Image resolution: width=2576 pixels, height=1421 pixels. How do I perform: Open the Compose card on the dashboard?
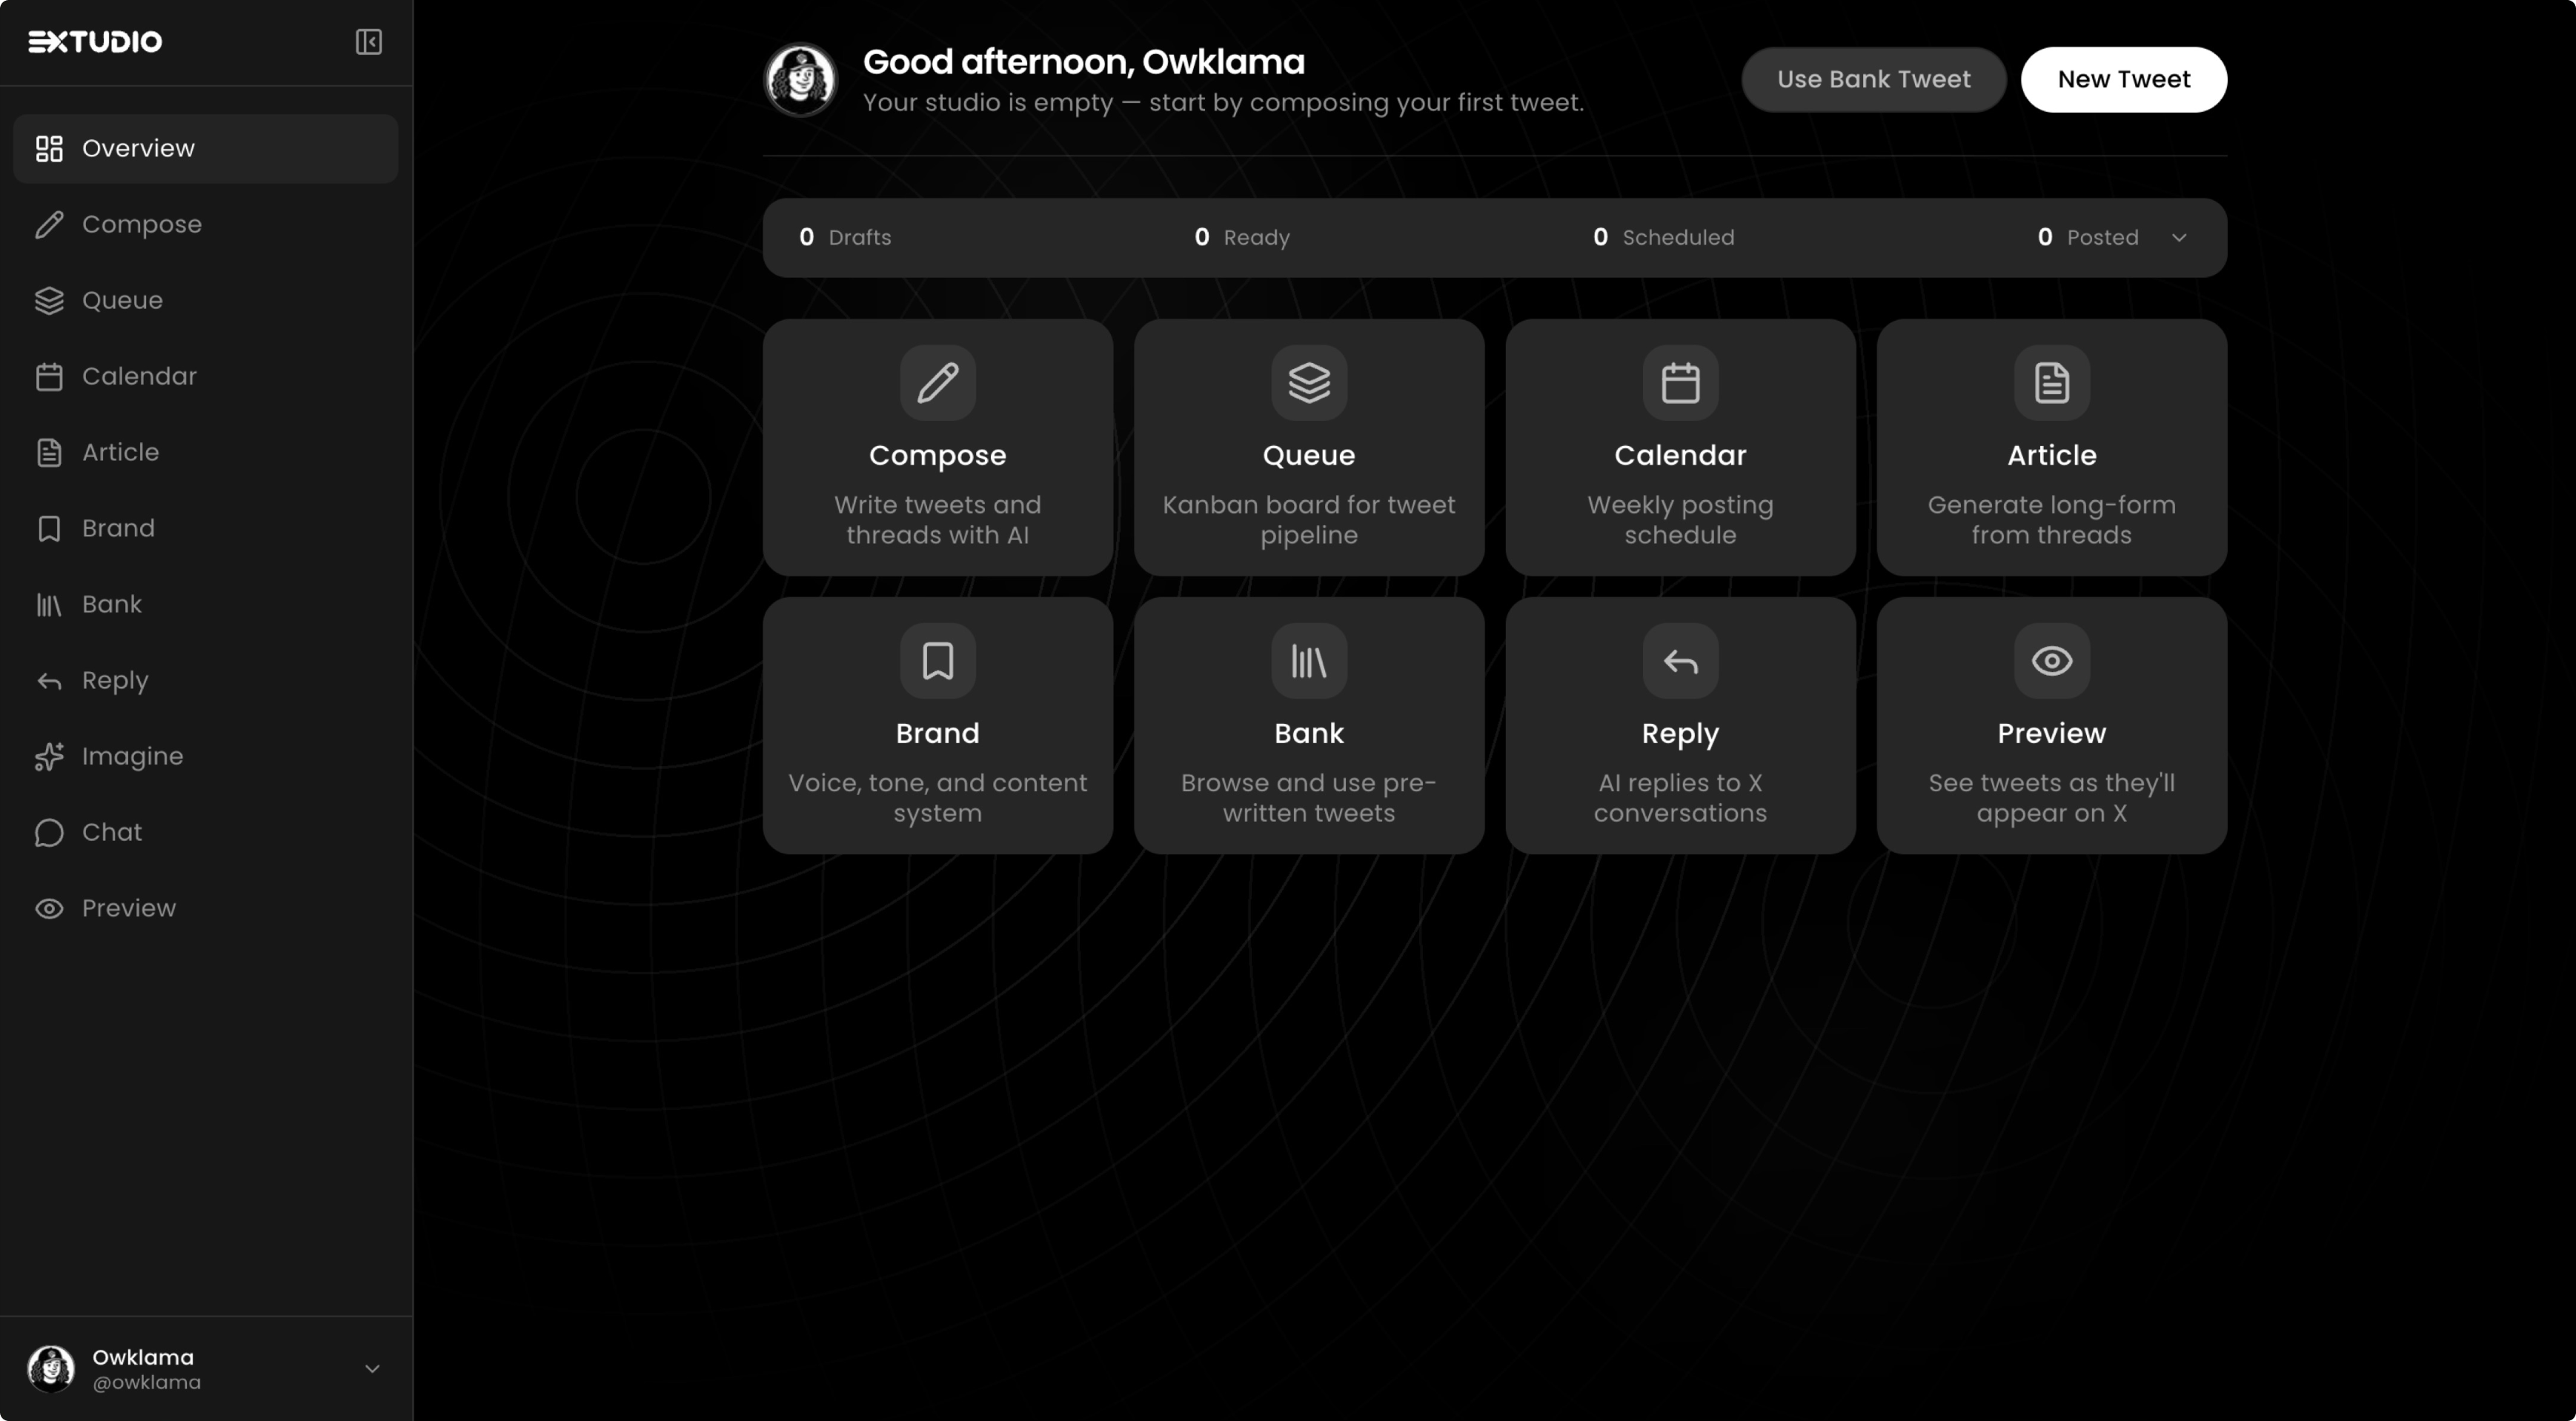point(937,447)
